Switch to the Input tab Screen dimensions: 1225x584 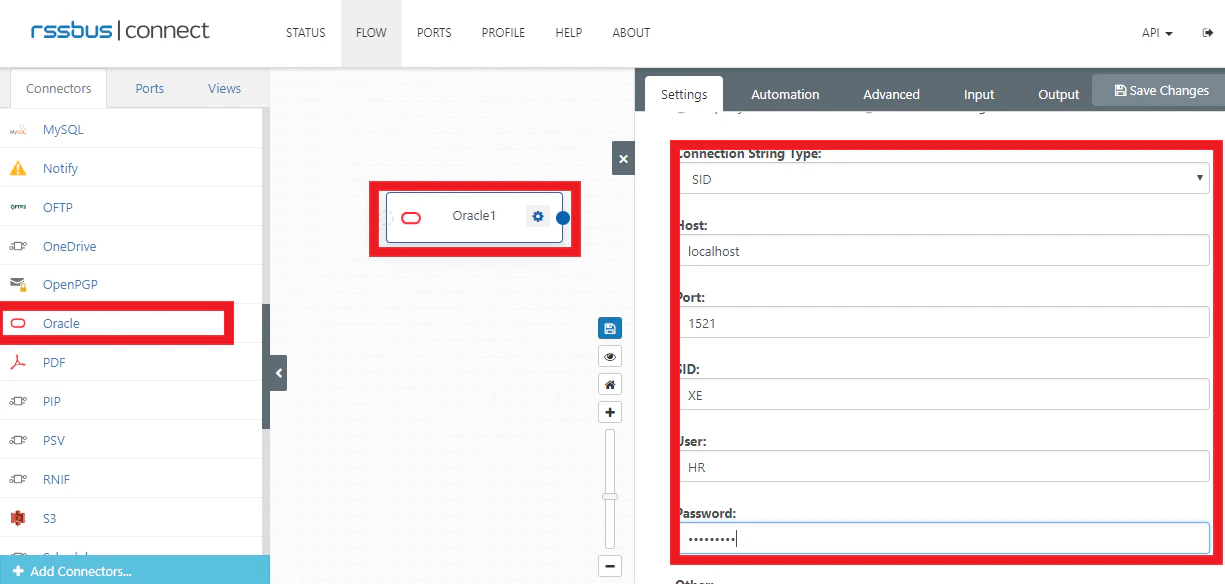coord(979,94)
